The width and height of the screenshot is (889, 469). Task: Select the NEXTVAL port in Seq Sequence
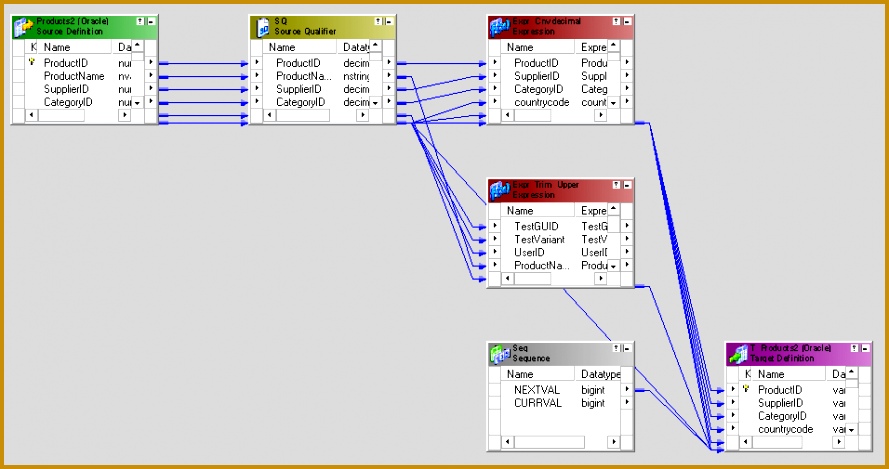coord(537,390)
